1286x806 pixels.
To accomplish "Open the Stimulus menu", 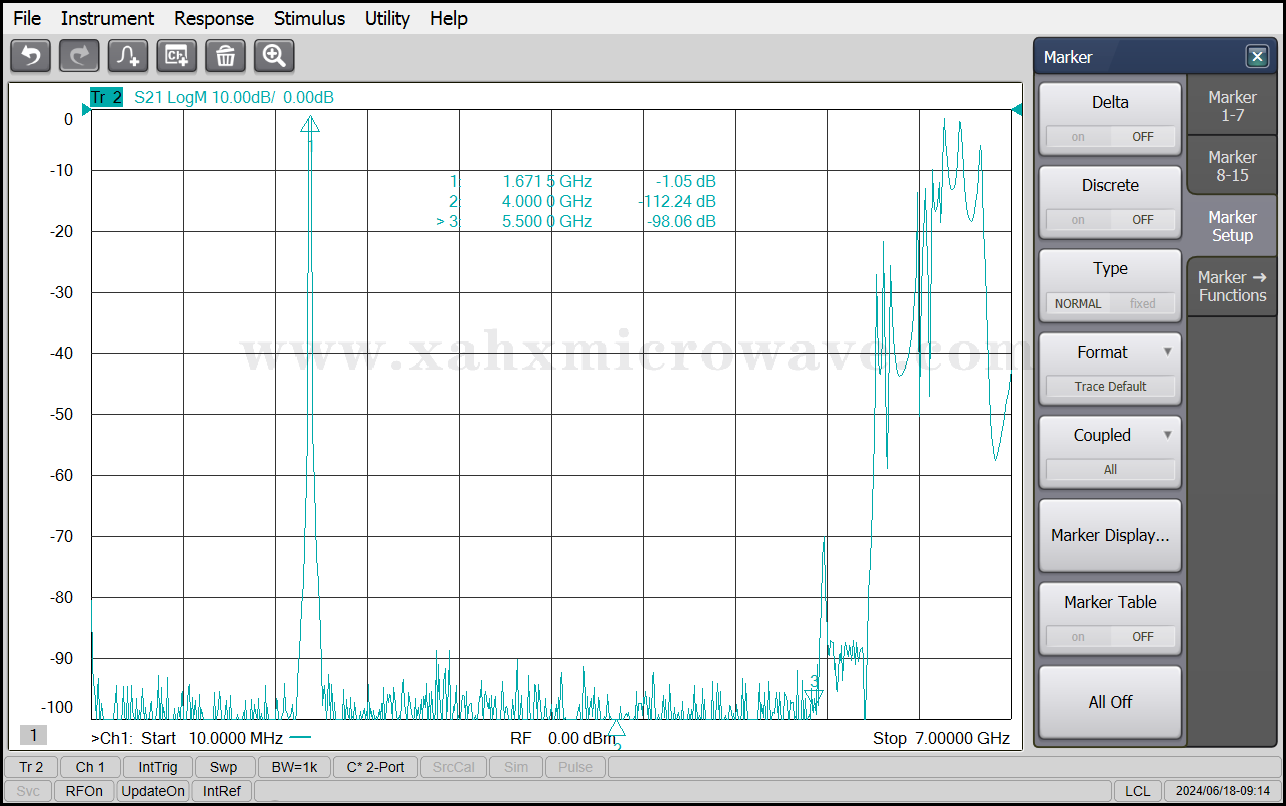I will coord(309,18).
